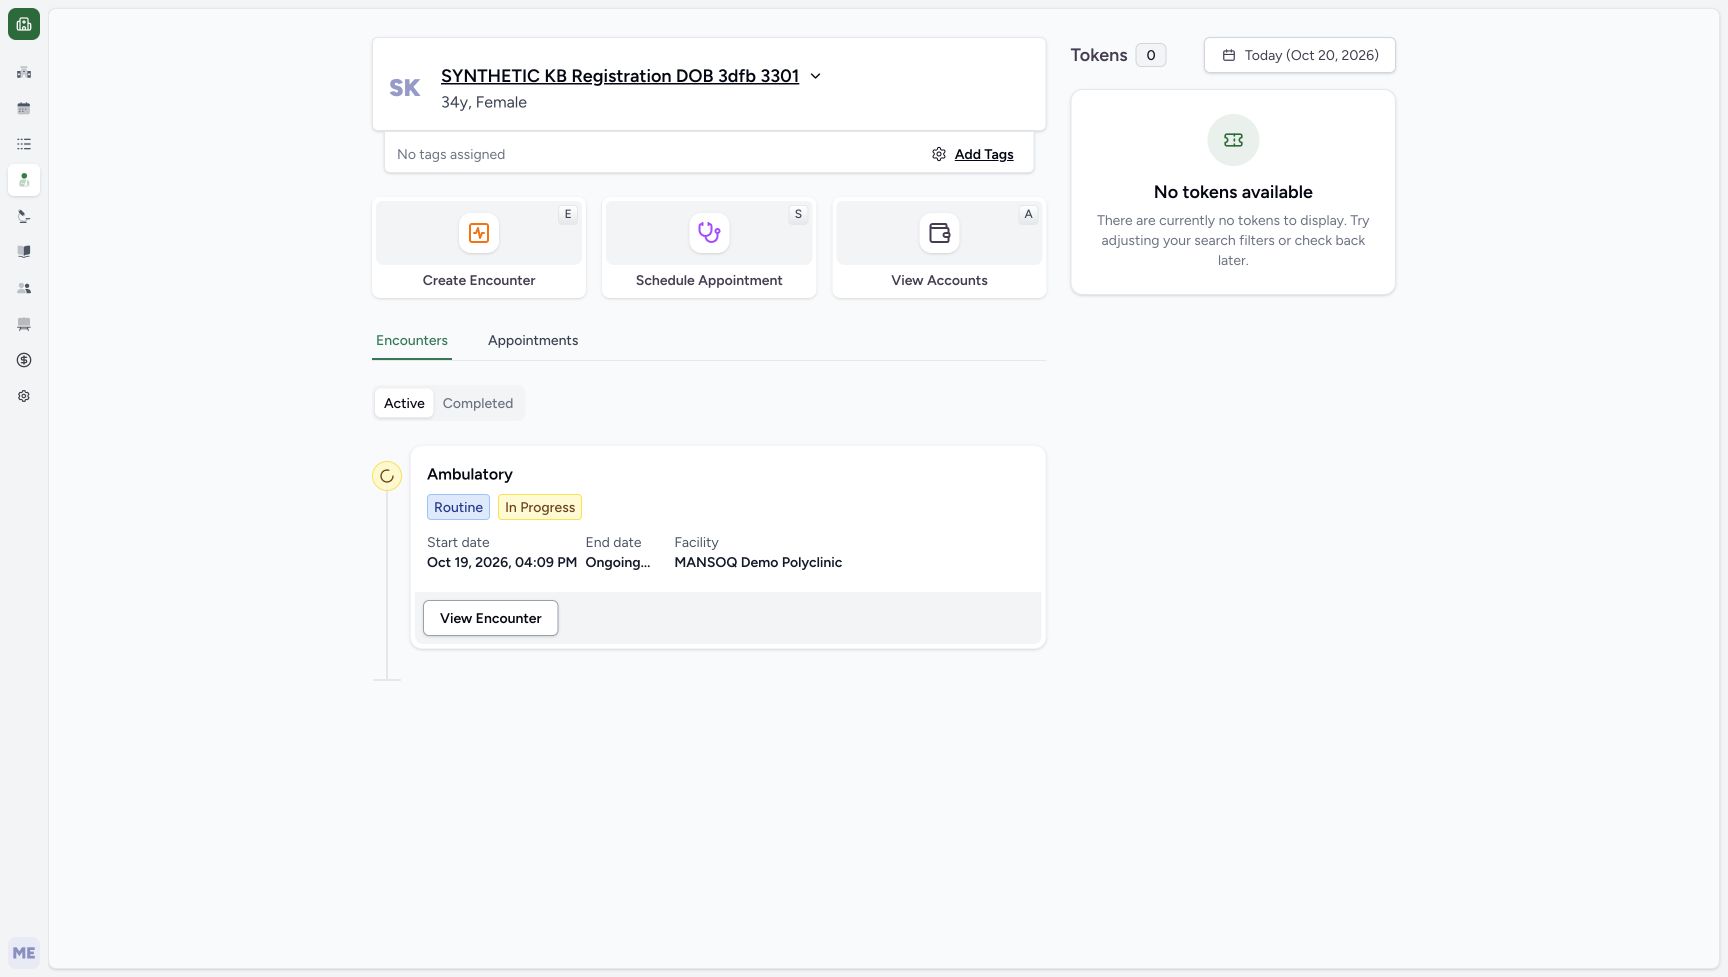
Task: Open the ME user avatar
Action: 24,953
